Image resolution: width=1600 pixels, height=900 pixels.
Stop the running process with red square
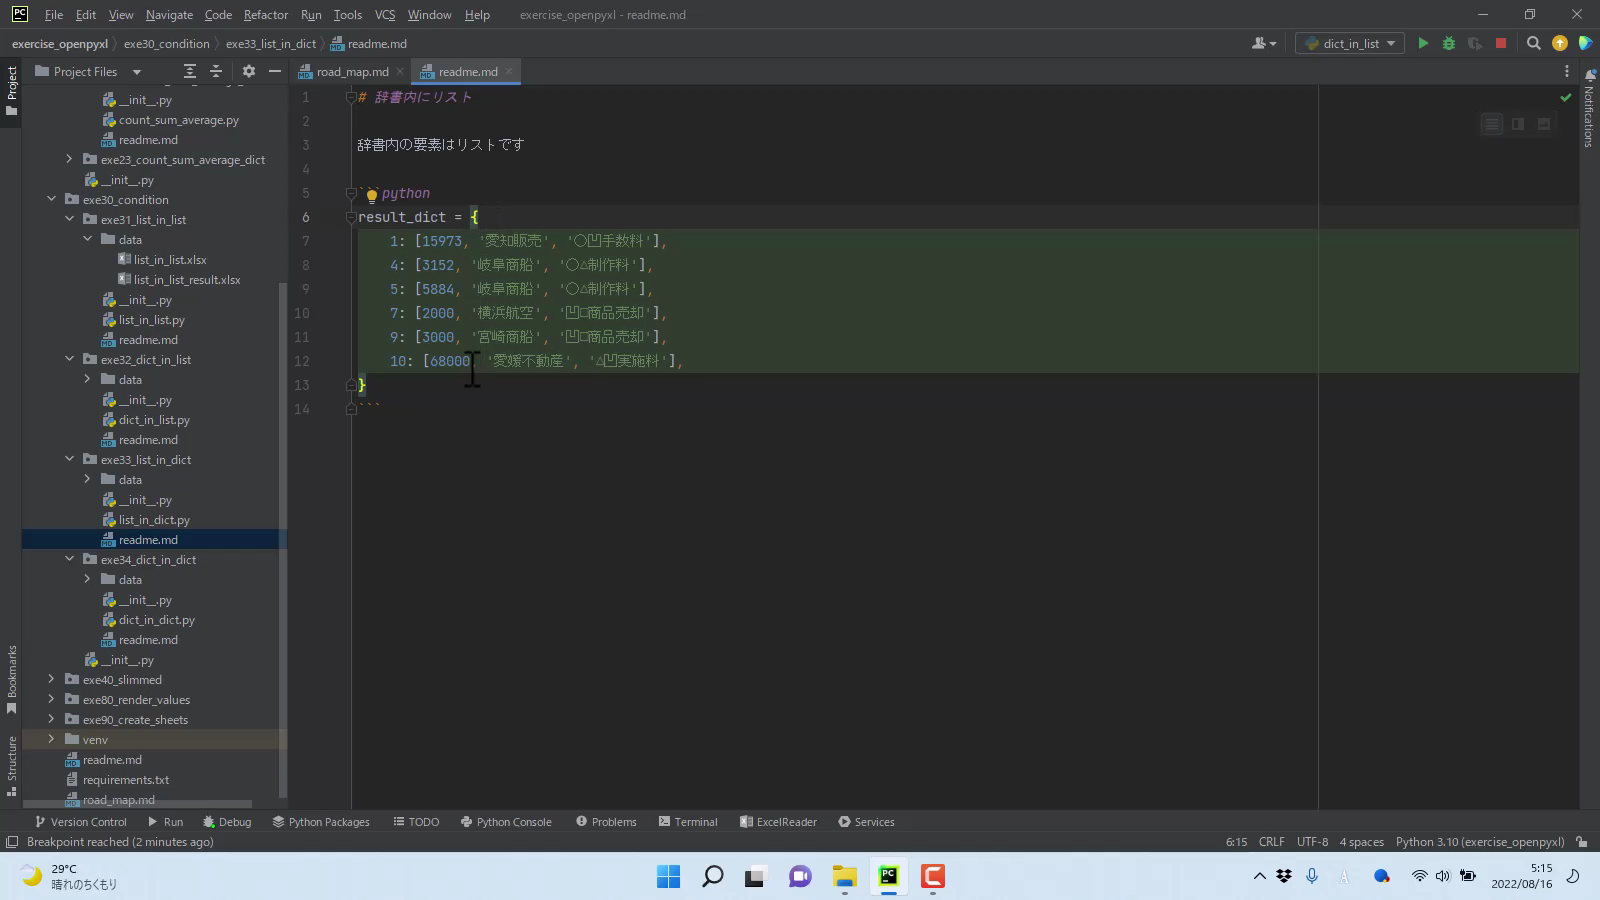1501,43
